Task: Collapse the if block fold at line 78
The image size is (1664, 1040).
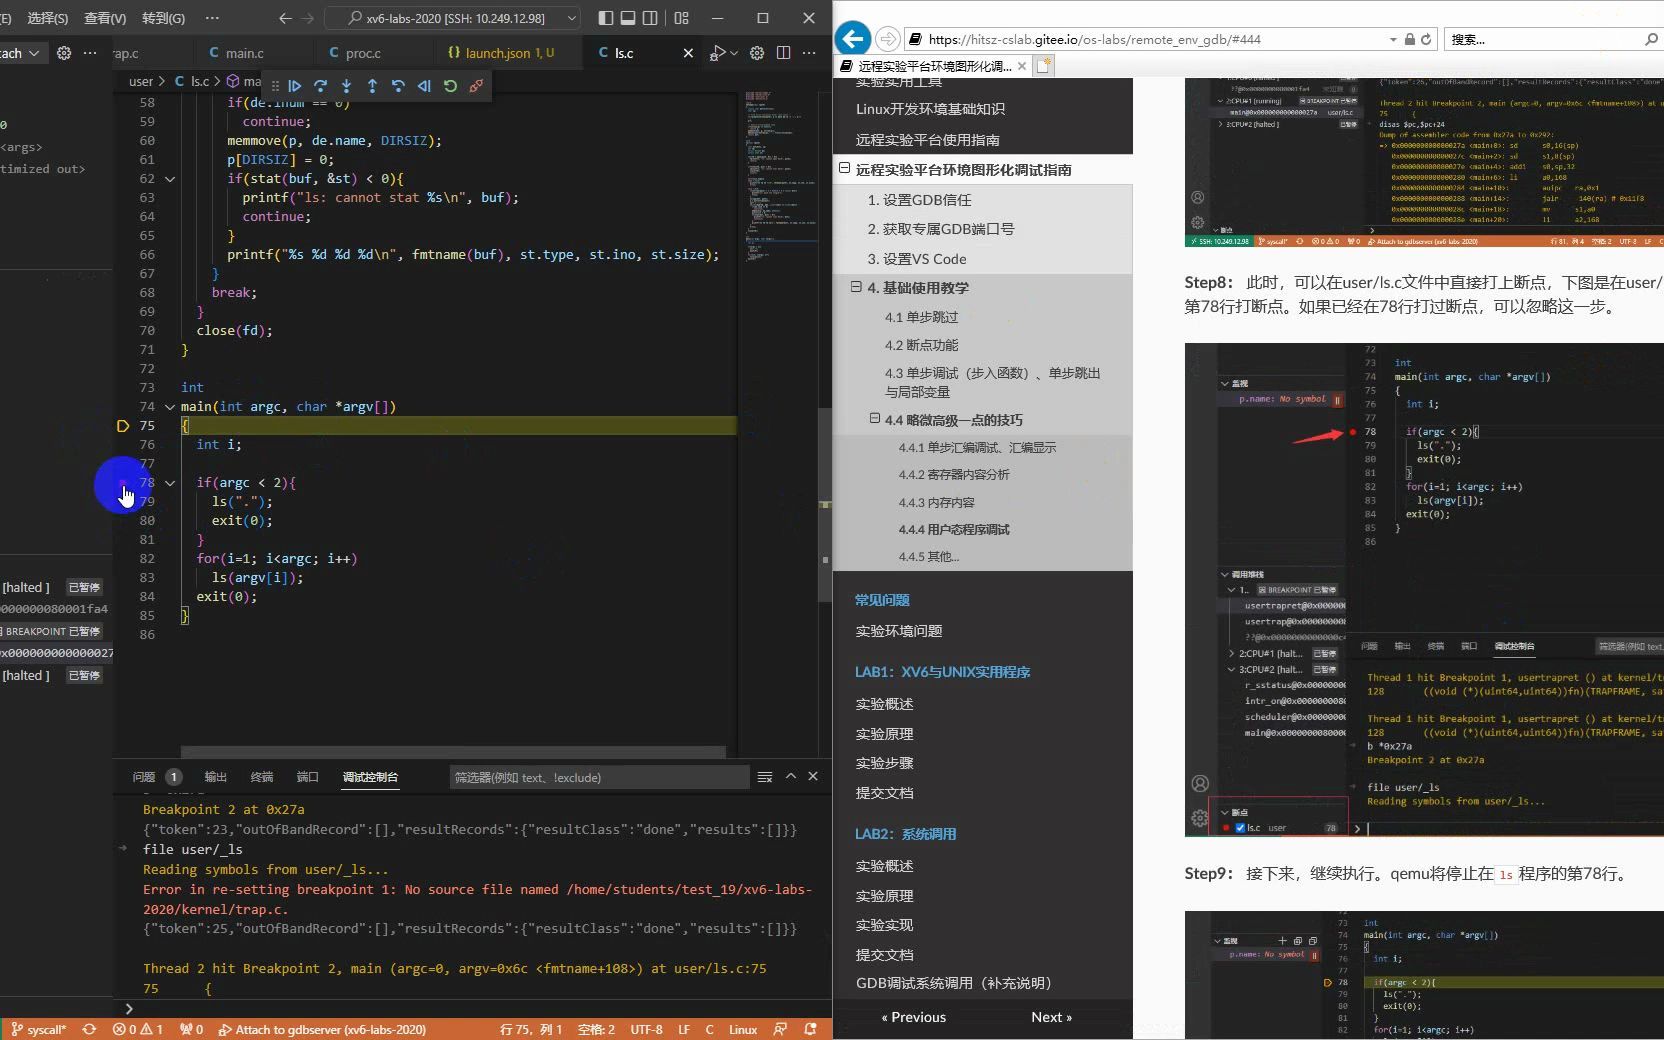Action: pyautogui.click(x=170, y=483)
